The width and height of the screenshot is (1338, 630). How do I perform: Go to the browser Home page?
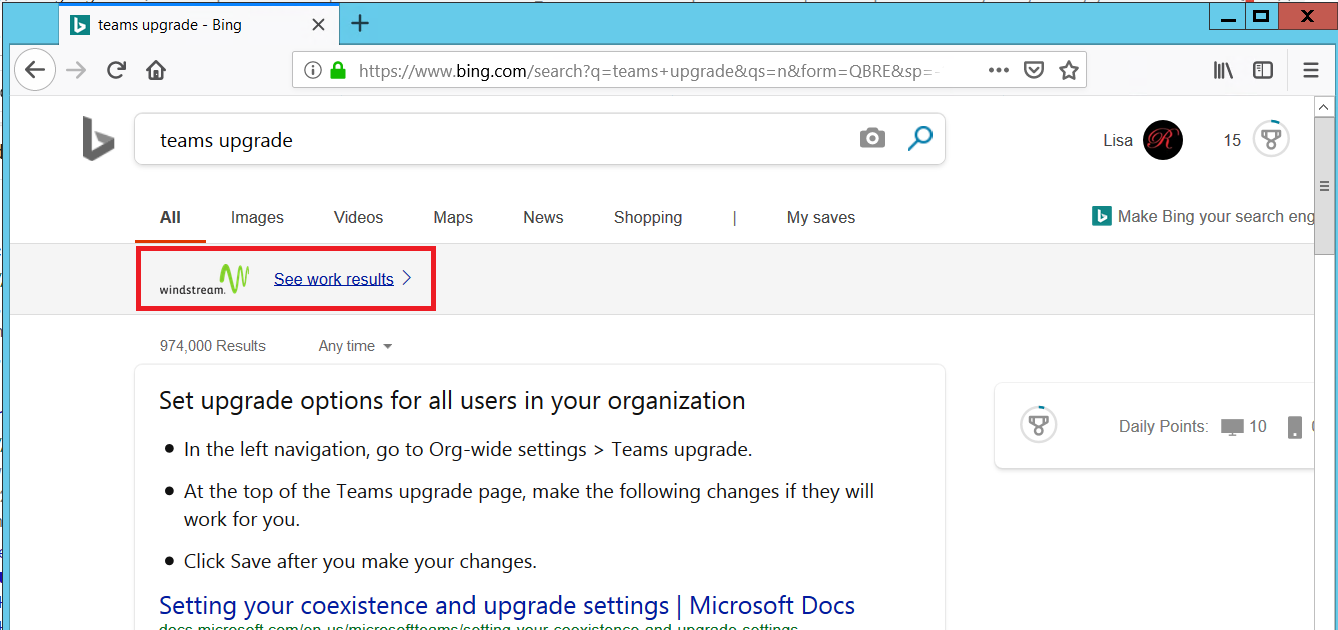[x=156, y=70]
